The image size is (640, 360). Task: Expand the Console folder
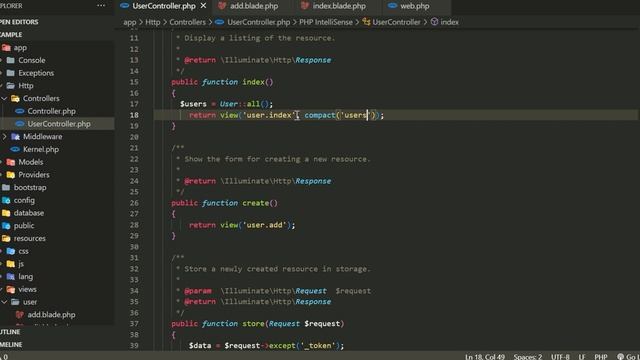point(31,60)
